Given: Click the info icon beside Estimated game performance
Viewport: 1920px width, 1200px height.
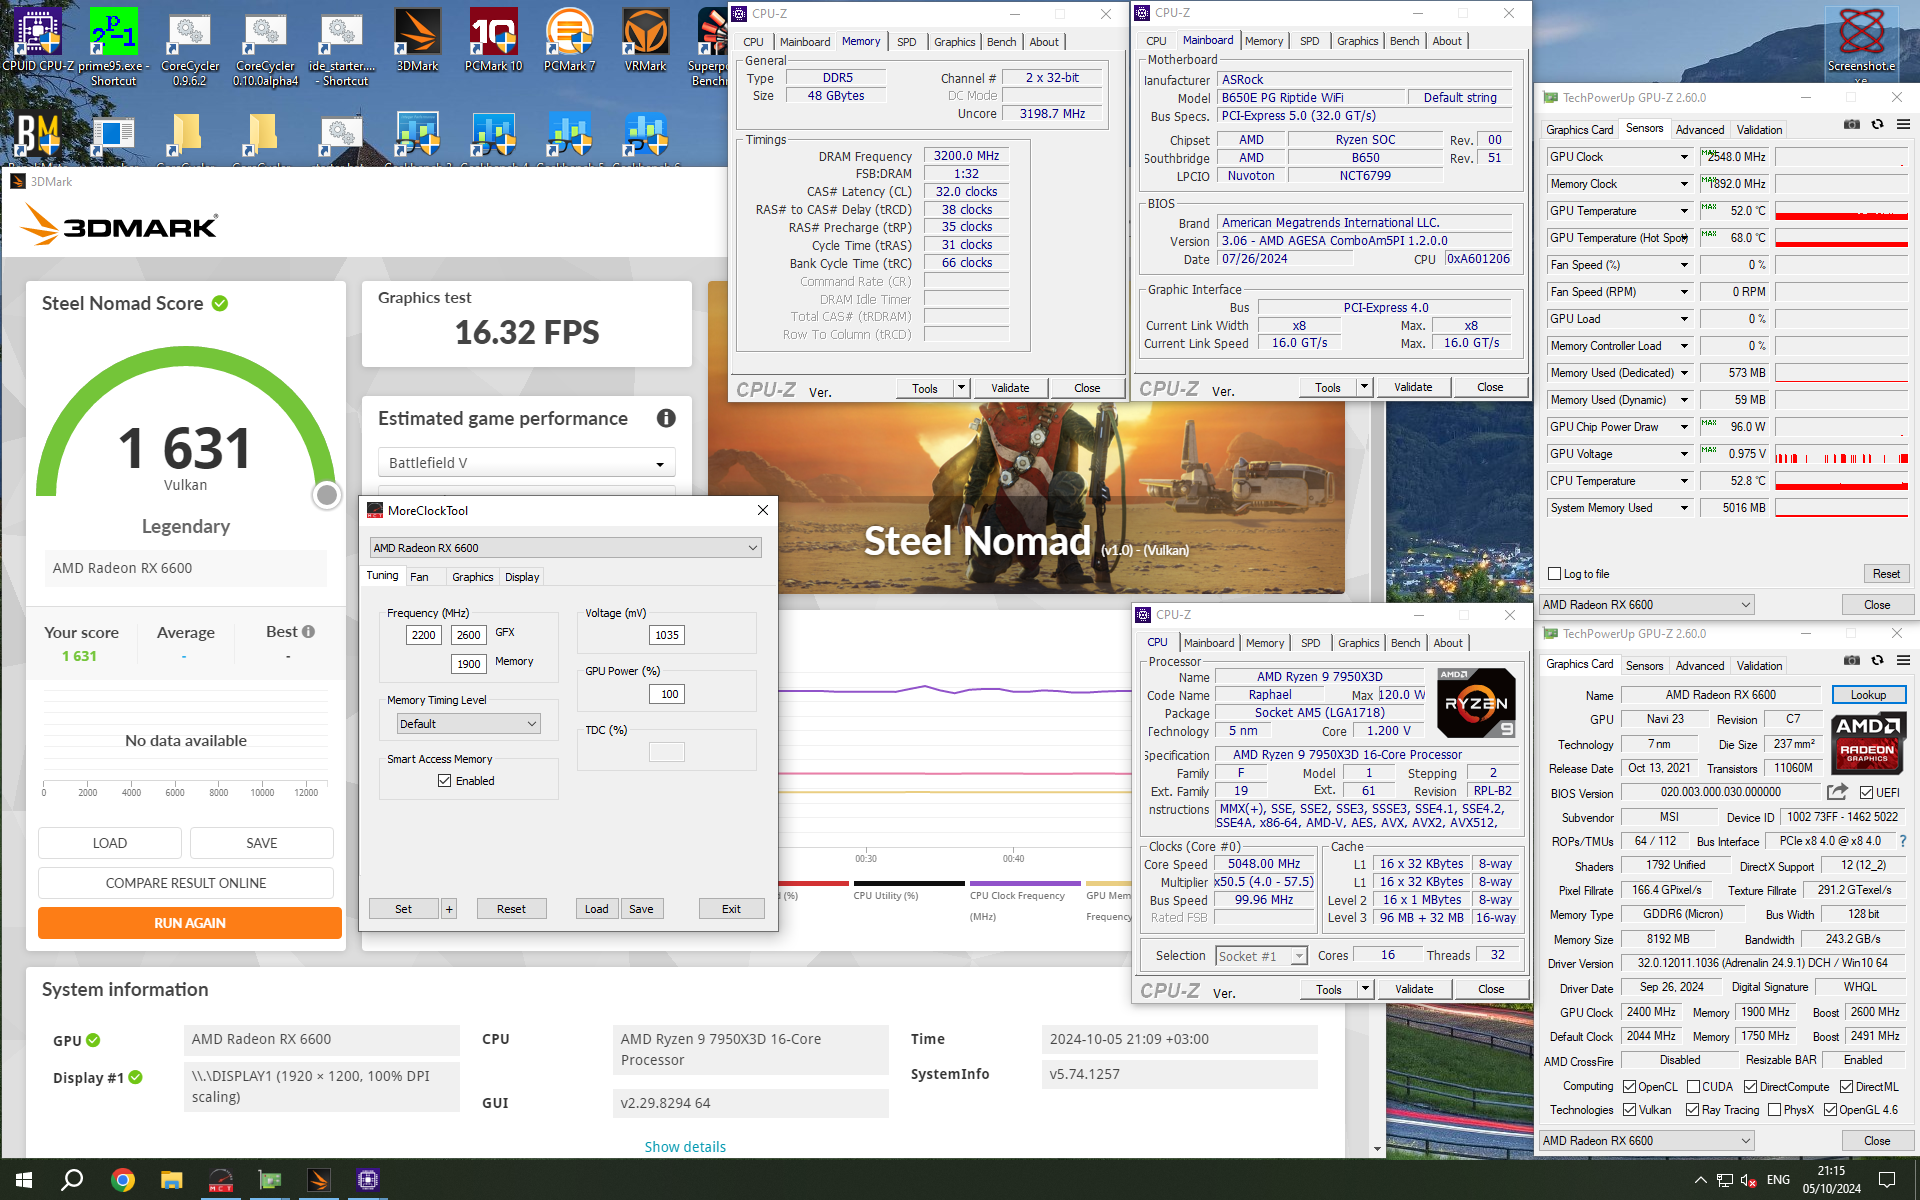Looking at the screenshot, I should pyautogui.click(x=666, y=419).
